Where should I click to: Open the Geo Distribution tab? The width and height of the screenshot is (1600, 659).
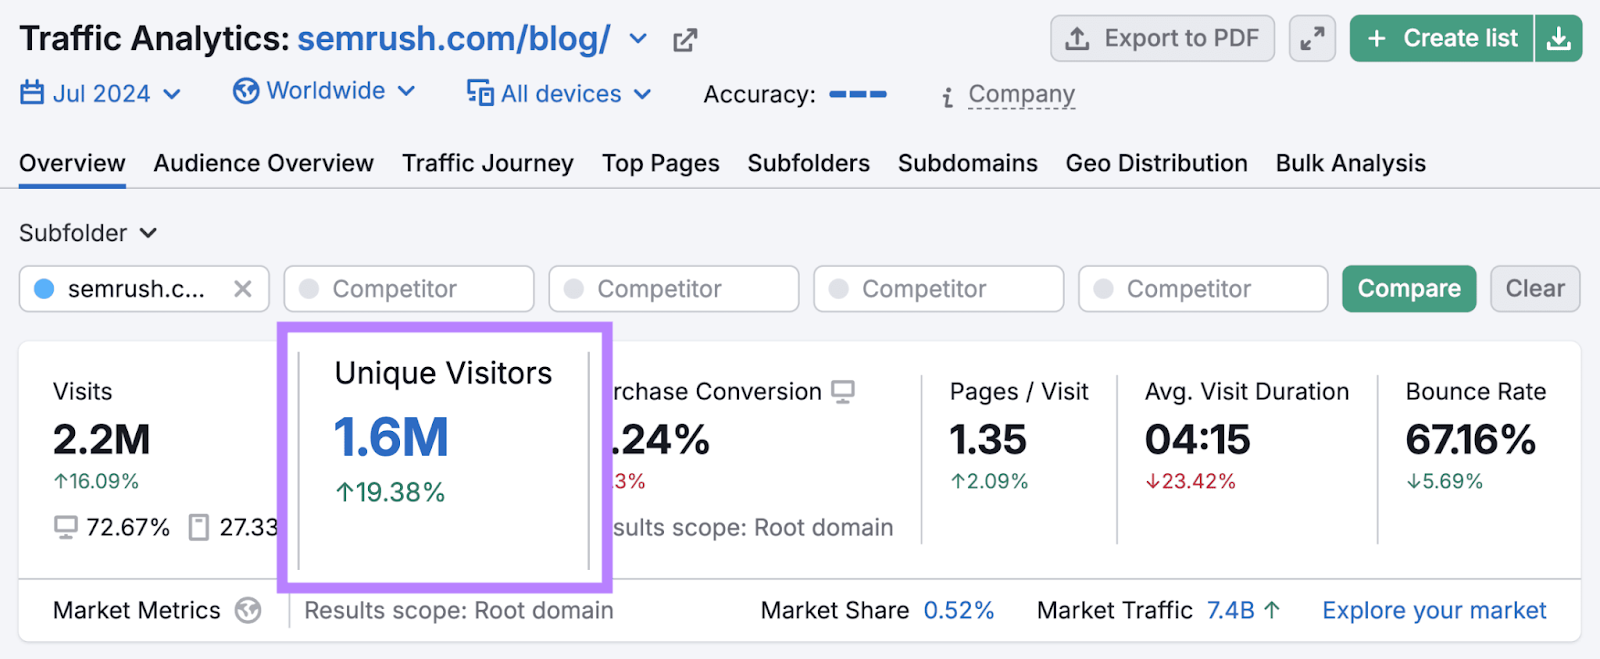pyautogui.click(x=1157, y=163)
